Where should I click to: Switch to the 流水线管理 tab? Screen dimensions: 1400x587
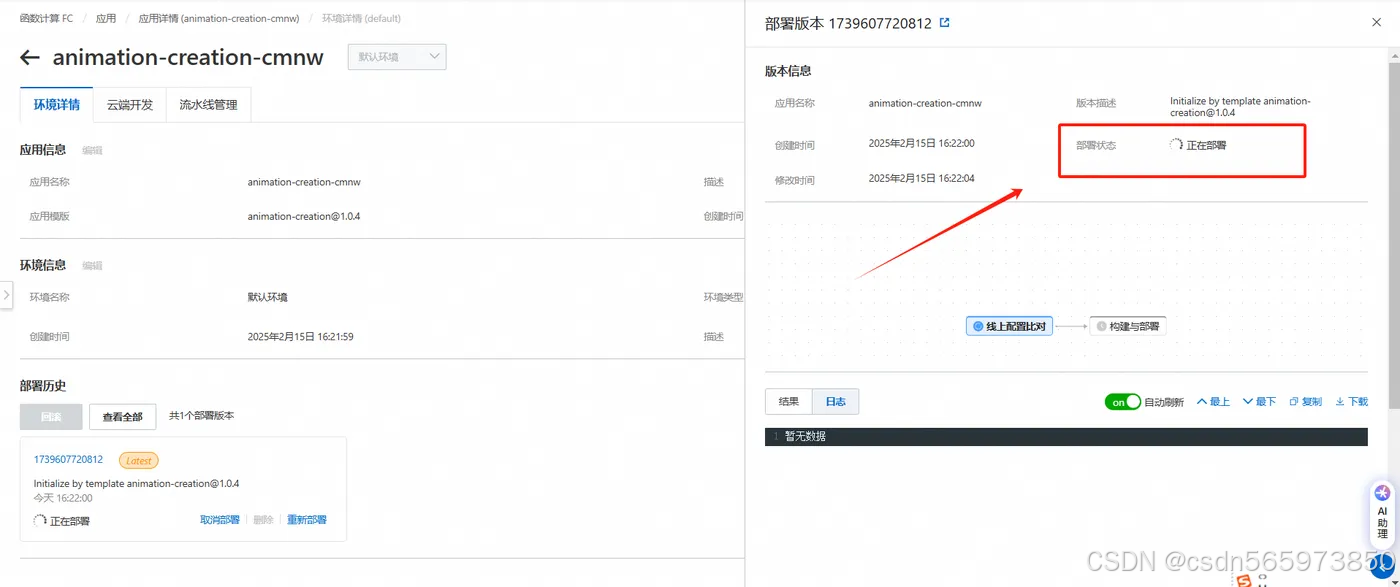coord(209,104)
